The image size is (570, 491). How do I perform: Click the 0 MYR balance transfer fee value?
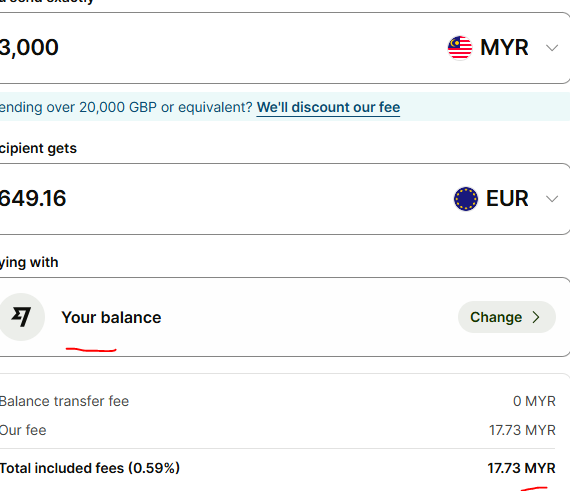click(x=534, y=401)
